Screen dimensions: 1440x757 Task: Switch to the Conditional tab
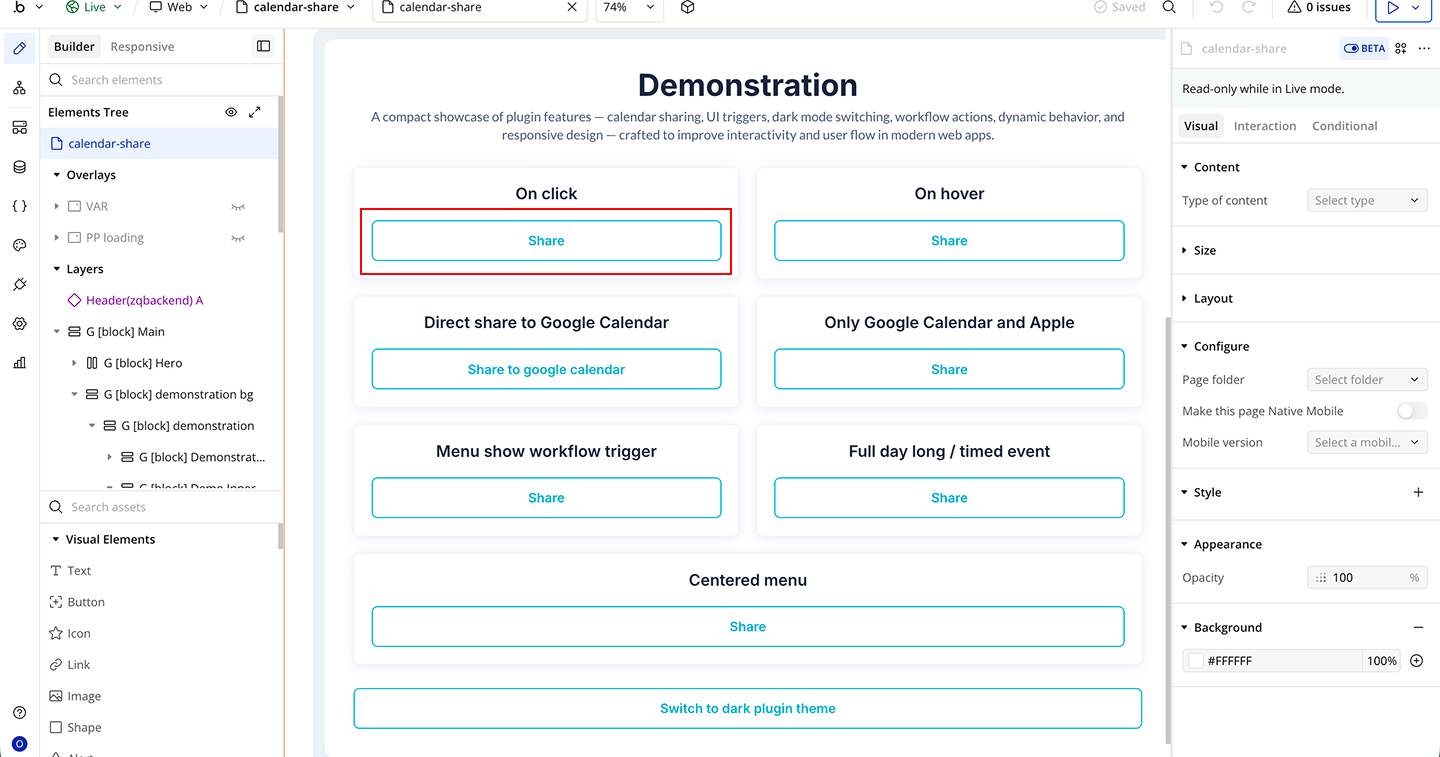pyautogui.click(x=1344, y=126)
